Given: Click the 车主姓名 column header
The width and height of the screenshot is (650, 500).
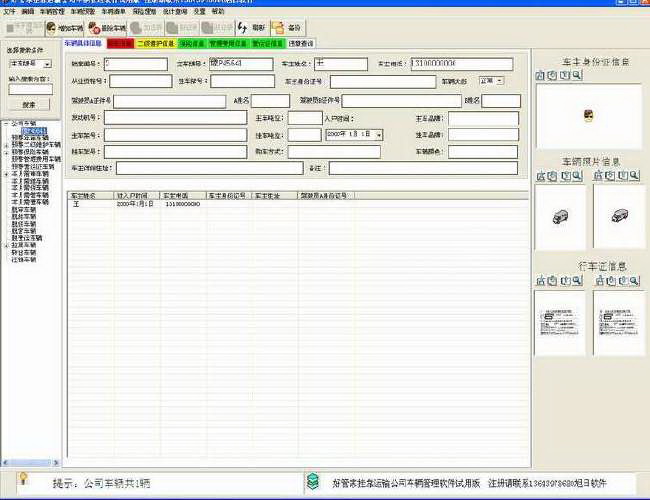Looking at the screenshot, I should coord(90,195).
